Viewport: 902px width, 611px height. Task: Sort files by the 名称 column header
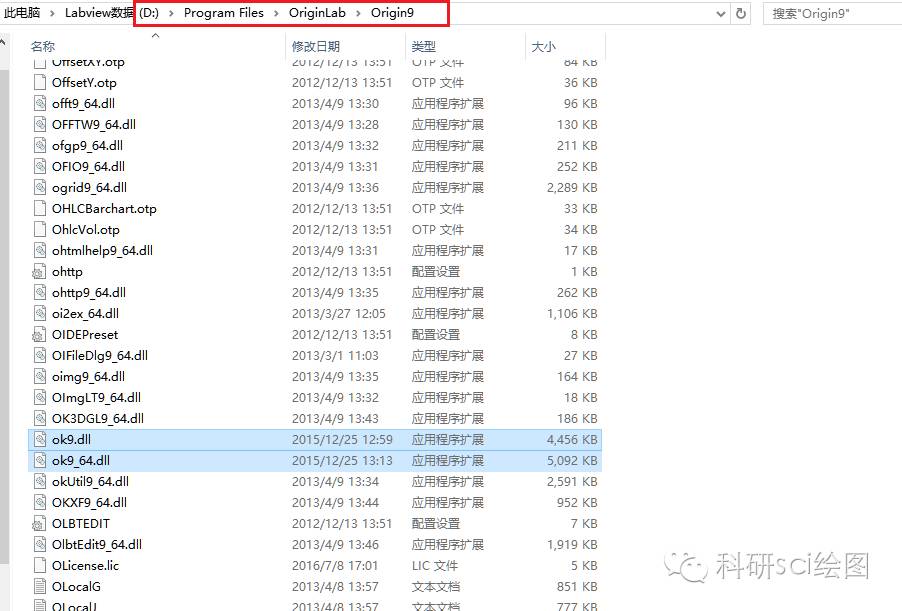pyautogui.click(x=43, y=47)
